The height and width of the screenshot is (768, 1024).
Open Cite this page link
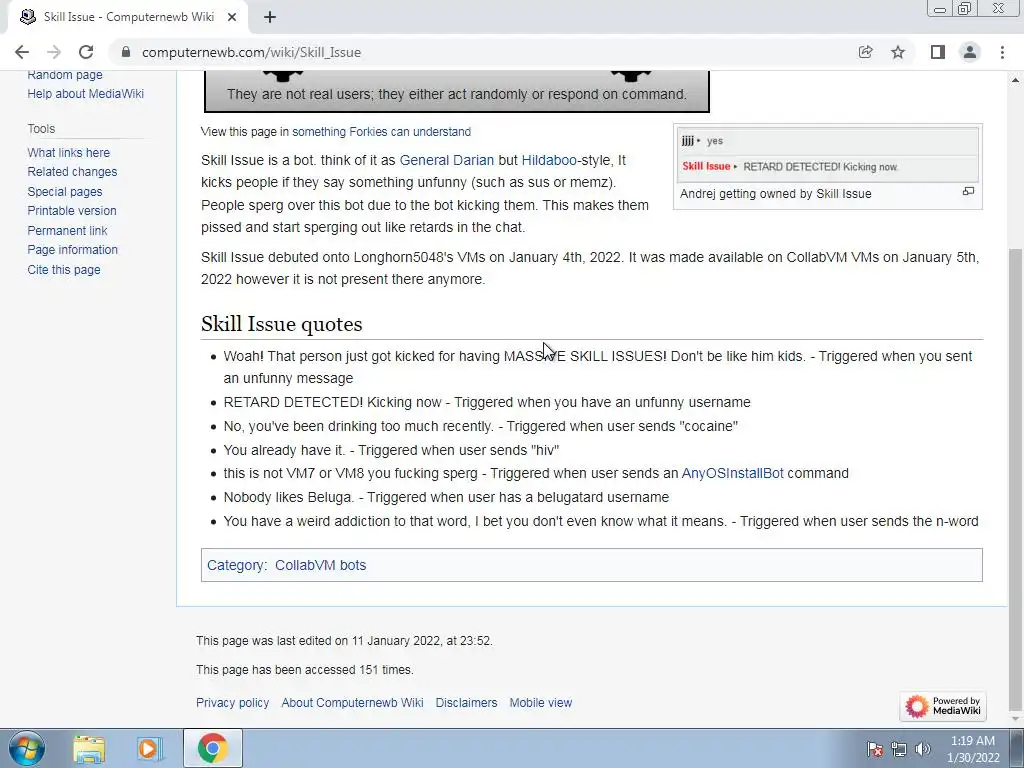point(64,269)
